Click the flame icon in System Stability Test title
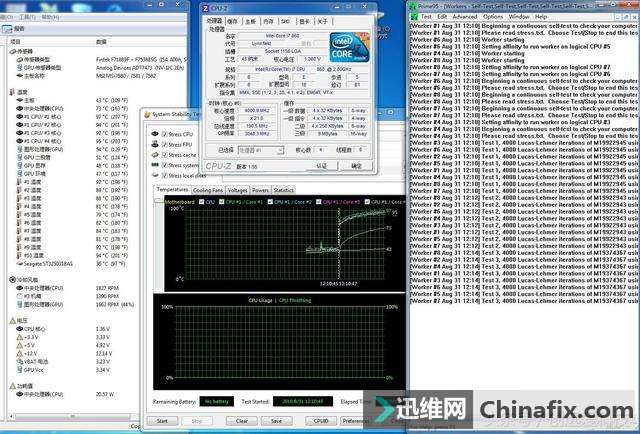Image resolution: width=640 pixels, height=434 pixels. 147,115
